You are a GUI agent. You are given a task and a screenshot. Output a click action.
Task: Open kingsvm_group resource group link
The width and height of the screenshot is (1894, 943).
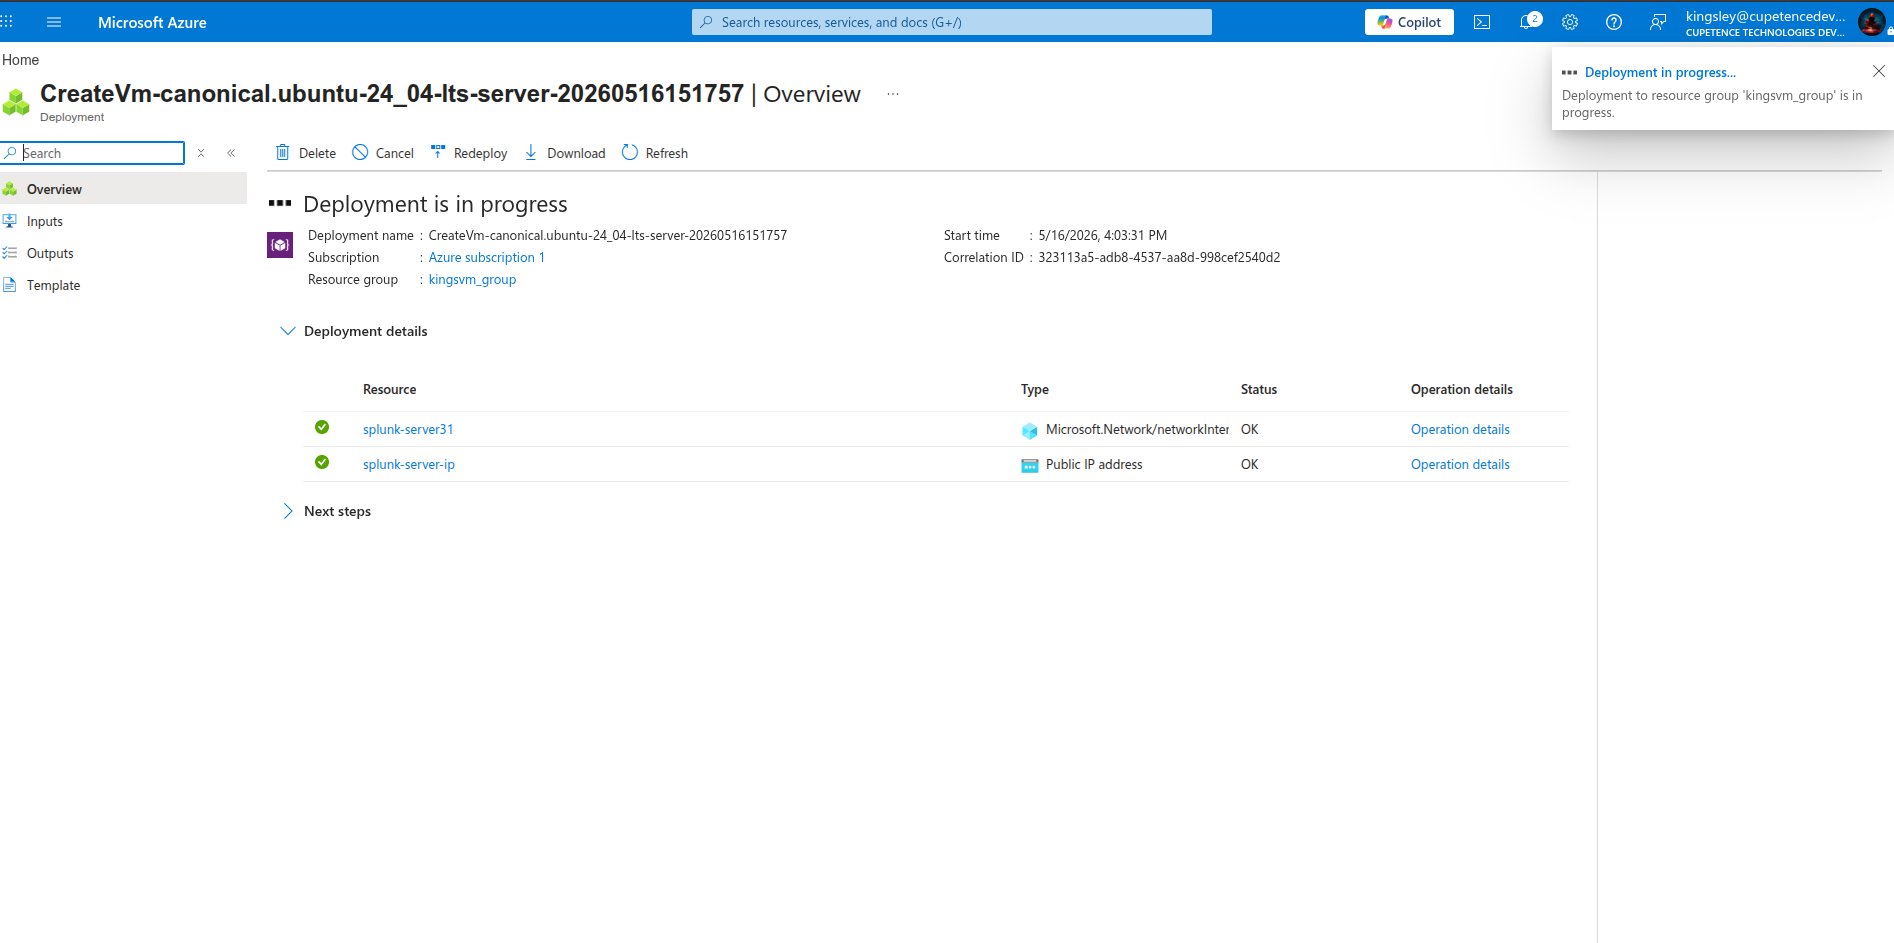(472, 280)
